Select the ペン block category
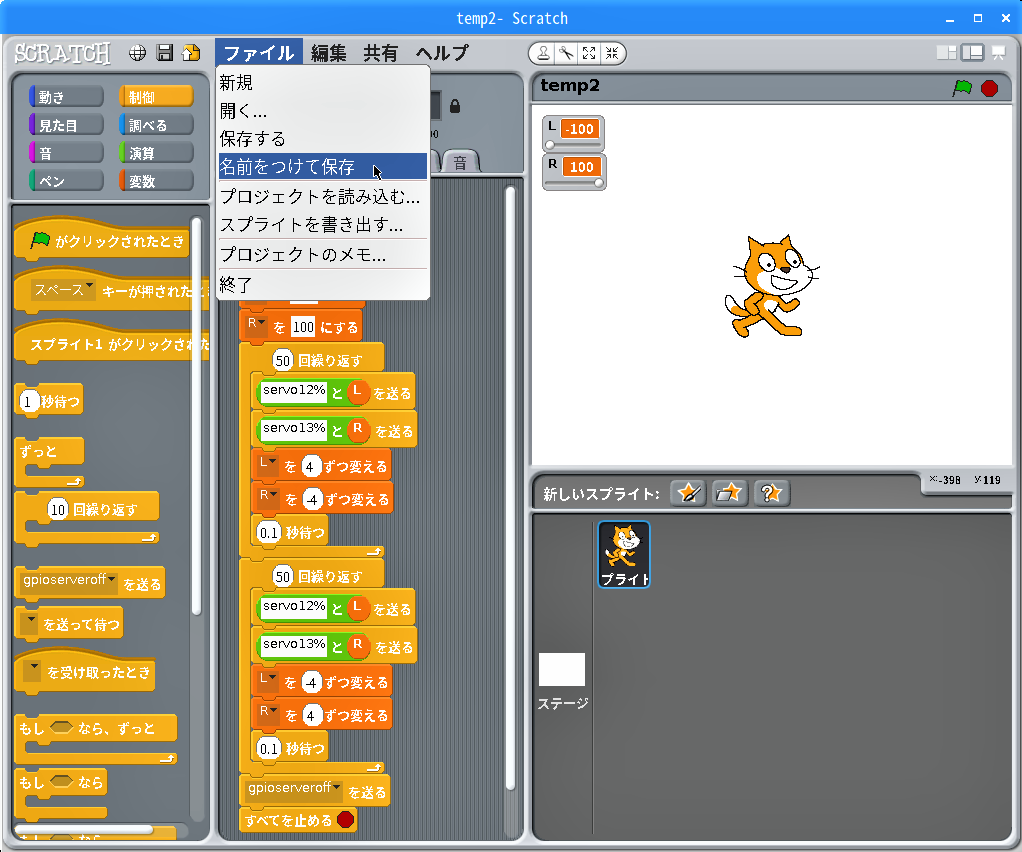This screenshot has width=1022, height=852. click(x=66, y=181)
